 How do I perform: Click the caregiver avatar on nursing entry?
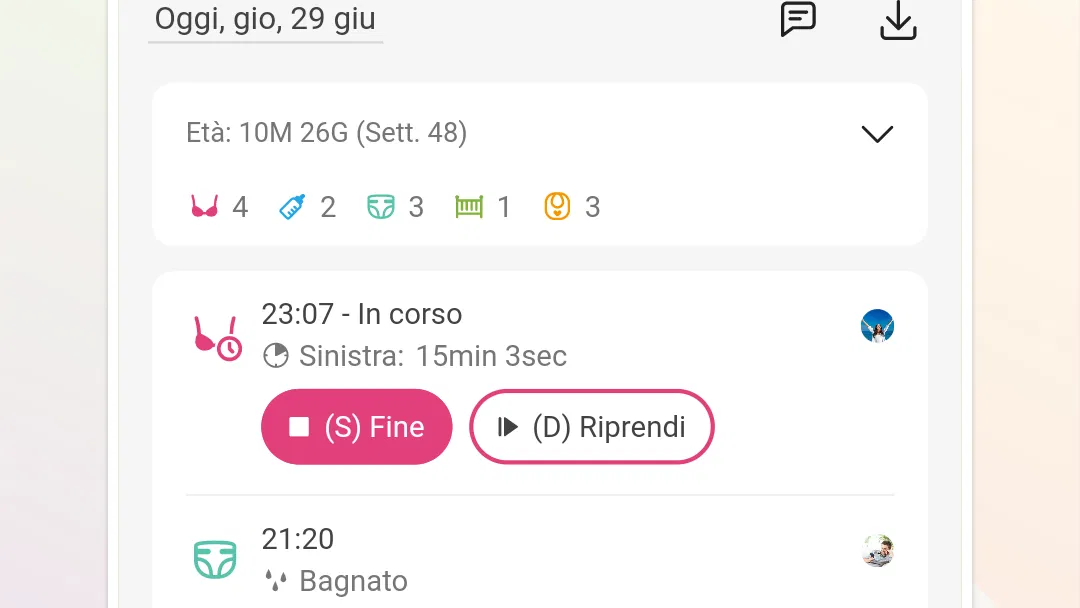coord(878,326)
